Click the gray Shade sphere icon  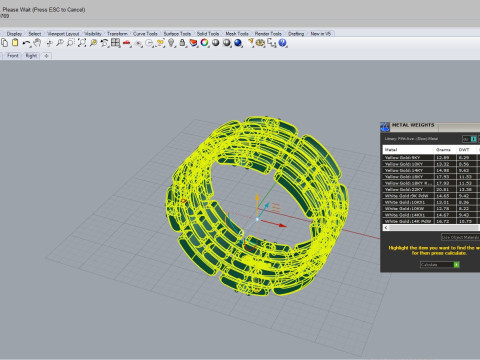pyautogui.click(x=216, y=43)
